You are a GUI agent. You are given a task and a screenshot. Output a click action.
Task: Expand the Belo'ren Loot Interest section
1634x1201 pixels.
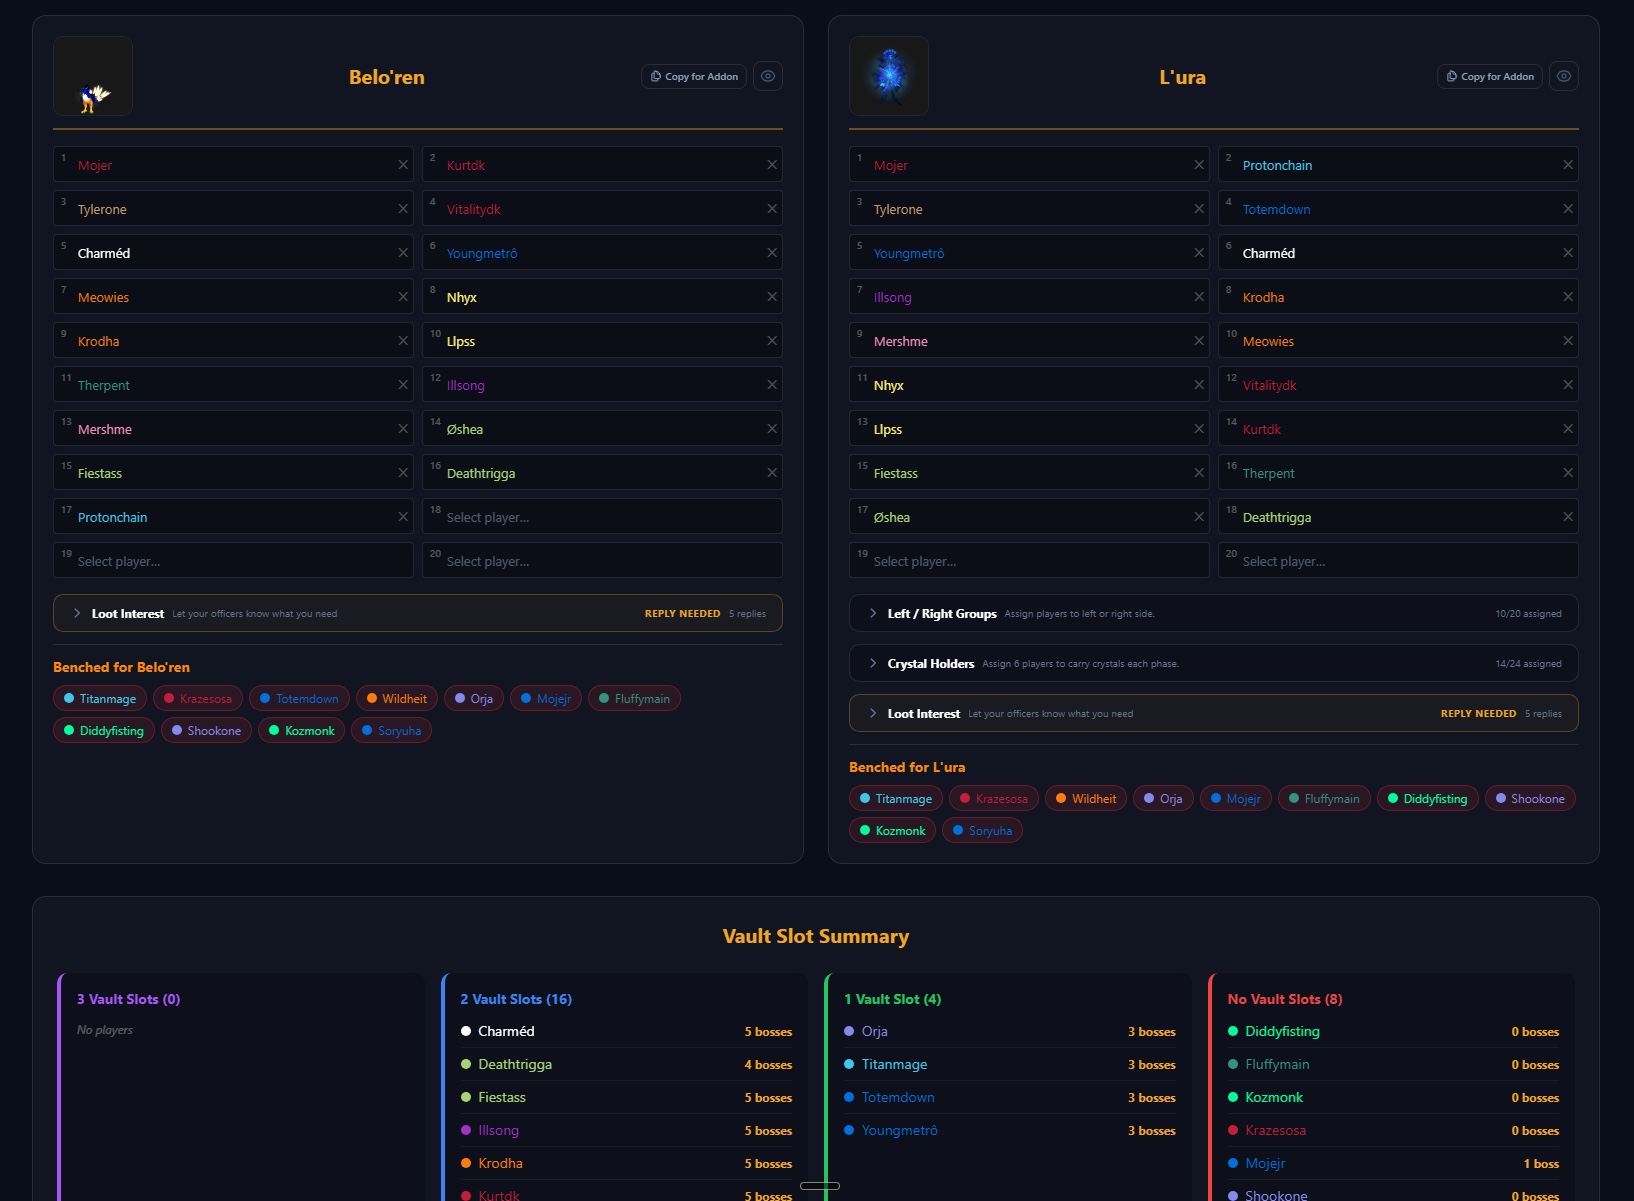[418, 613]
